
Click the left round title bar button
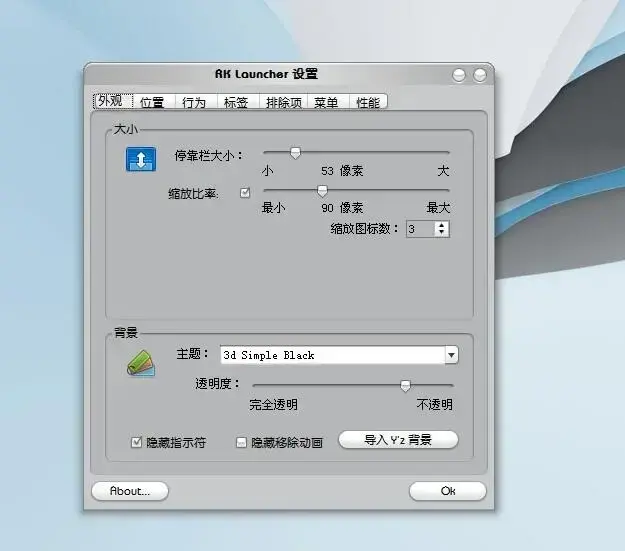(459, 75)
